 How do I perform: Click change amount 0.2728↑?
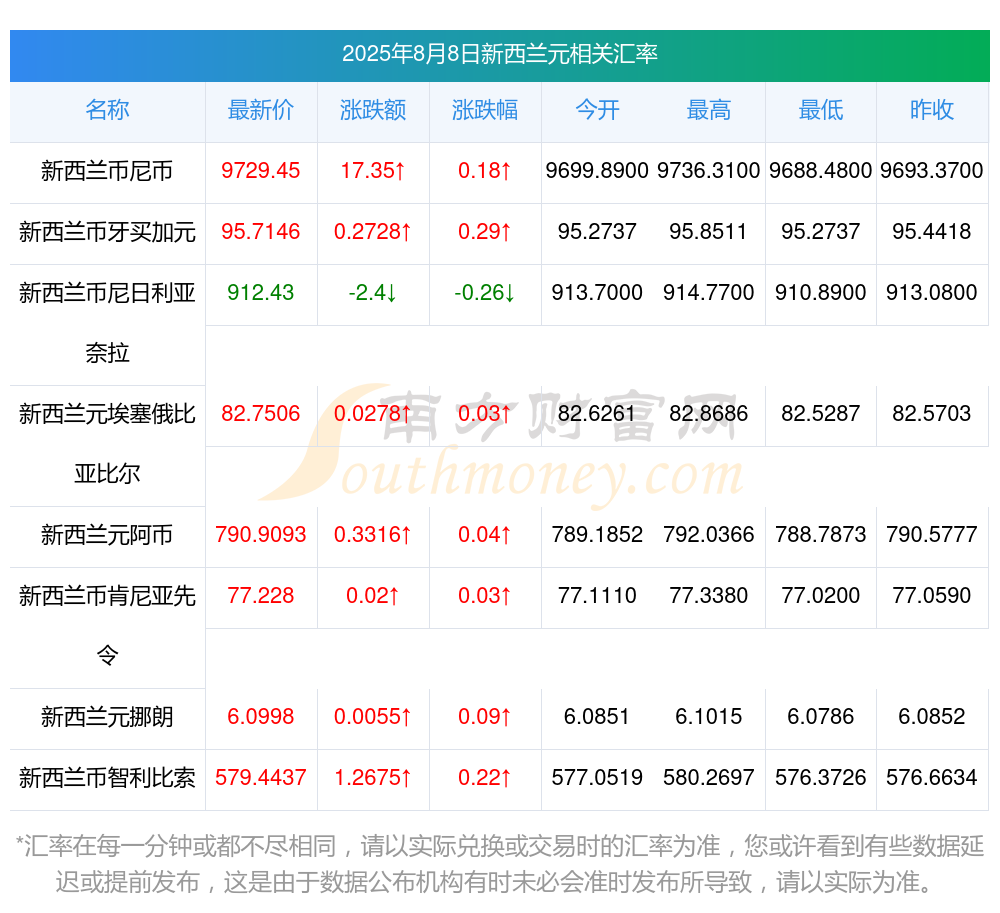click(373, 231)
